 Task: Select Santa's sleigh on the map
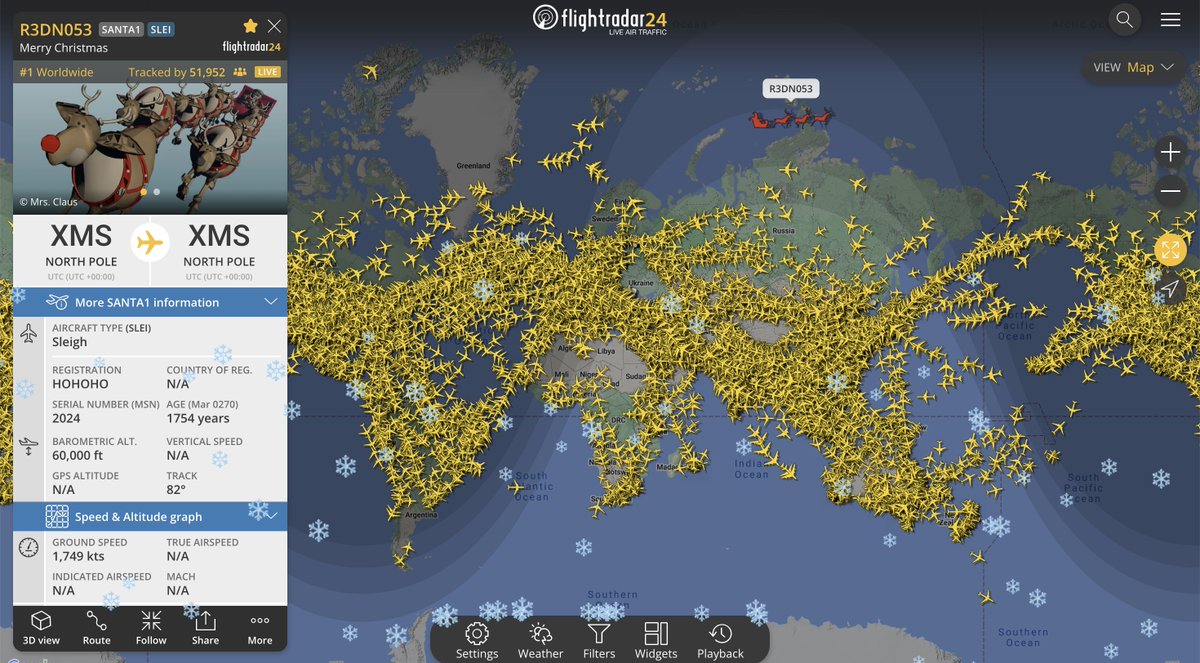point(791,119)
